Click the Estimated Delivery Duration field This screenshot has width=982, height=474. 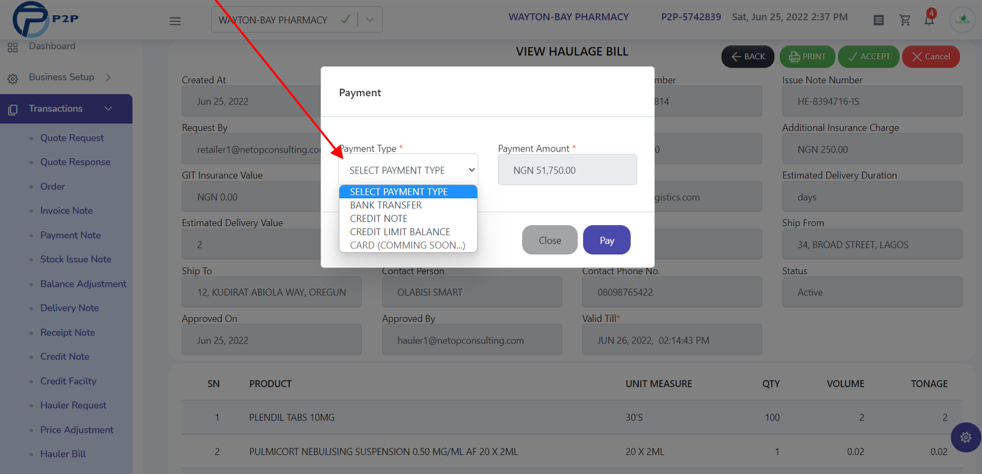872,197
